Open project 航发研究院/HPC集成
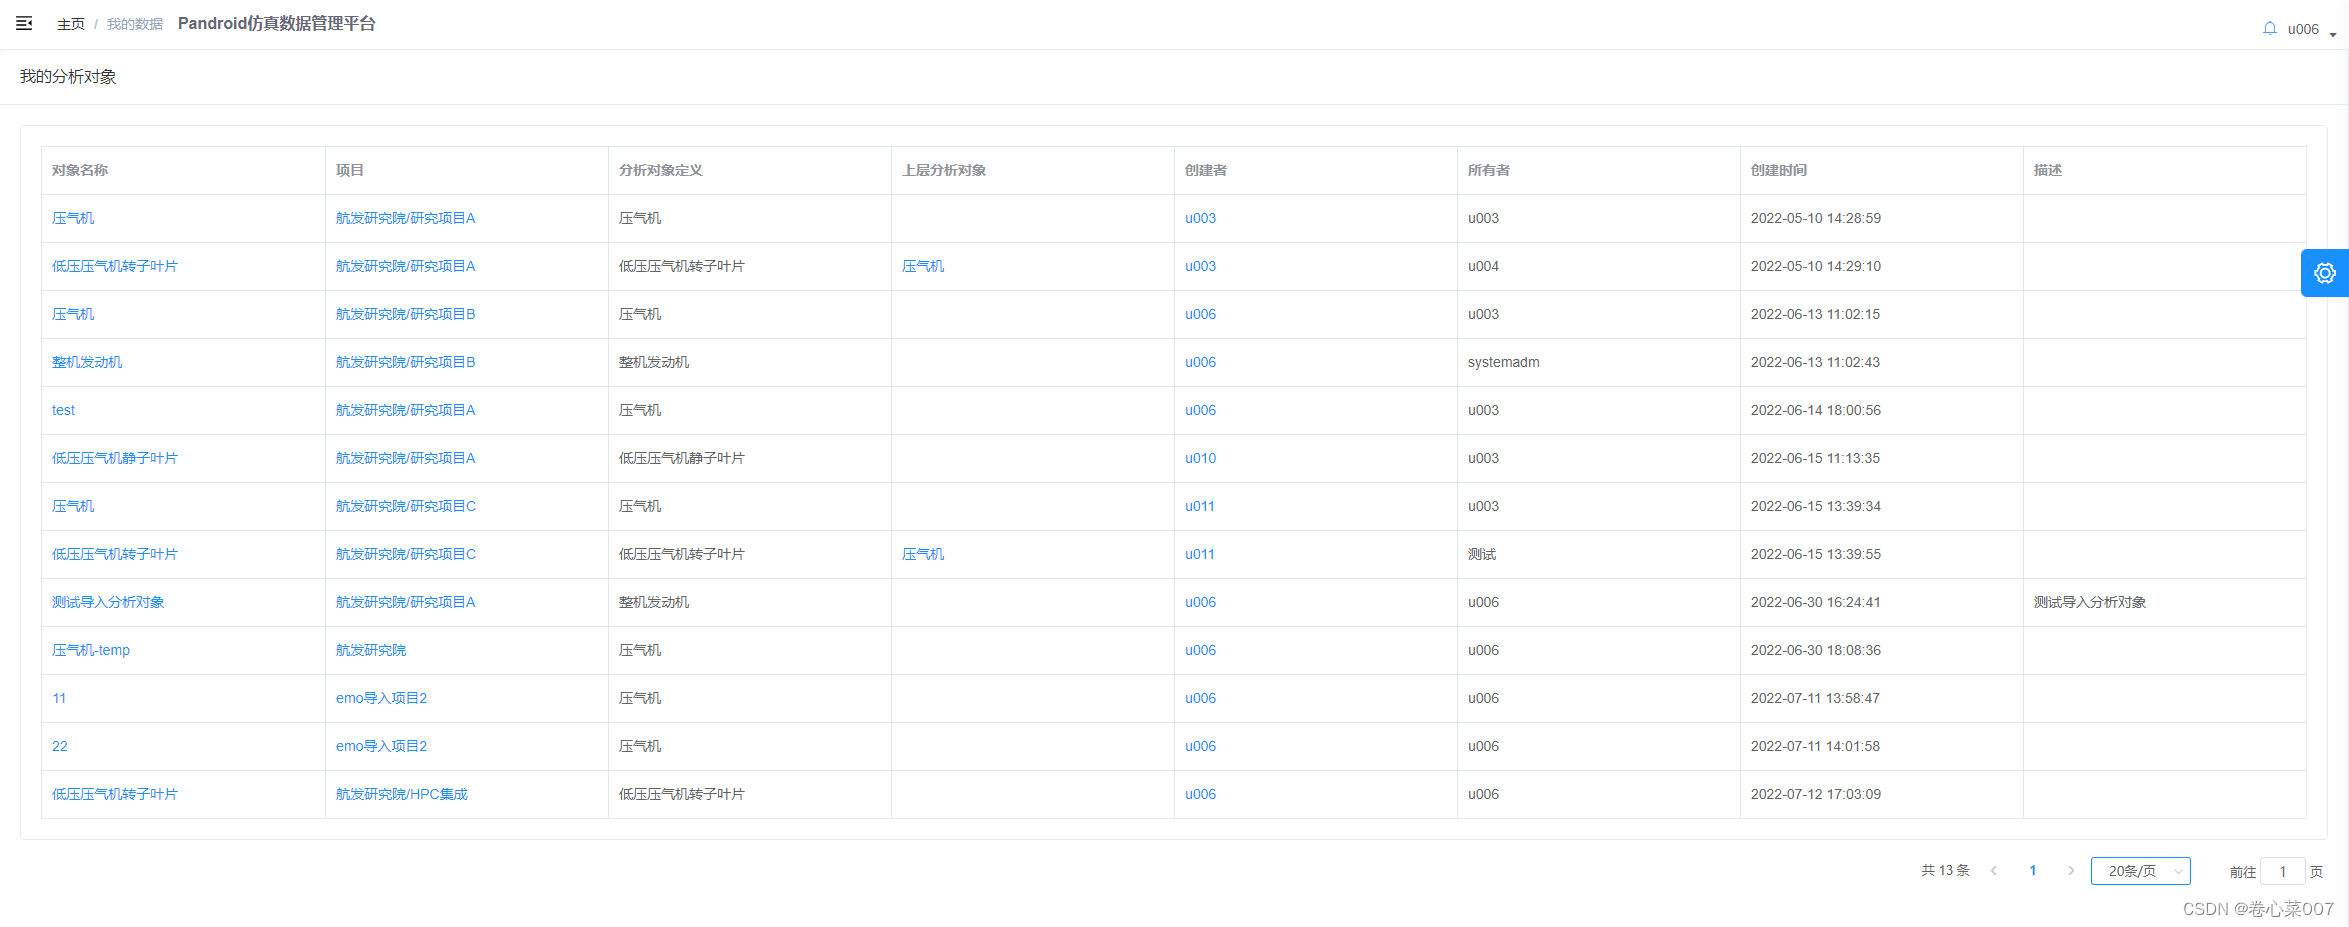The image size is (2349, 927). tap(401, 794)
